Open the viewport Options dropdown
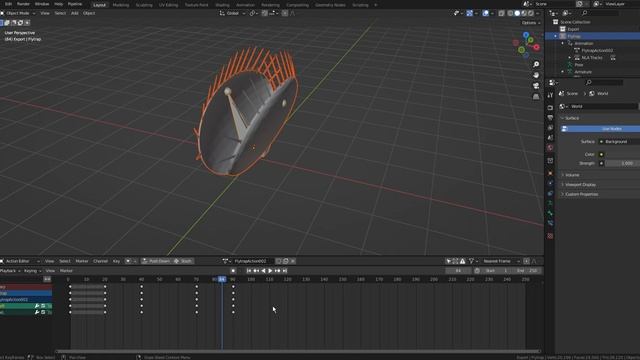Viewport: 640px width, 360px height. tap(531, 23)
